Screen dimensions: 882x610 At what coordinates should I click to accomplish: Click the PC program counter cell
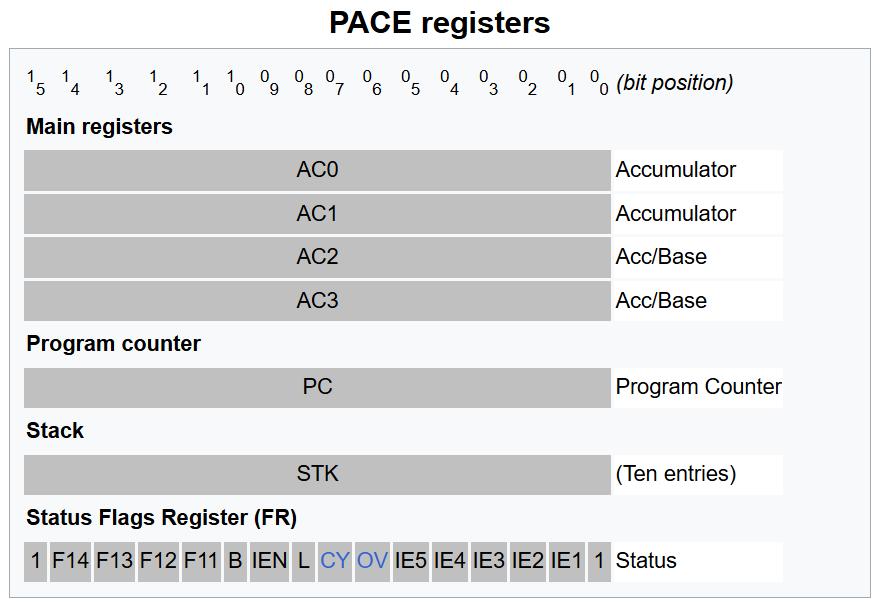point(317,387)
